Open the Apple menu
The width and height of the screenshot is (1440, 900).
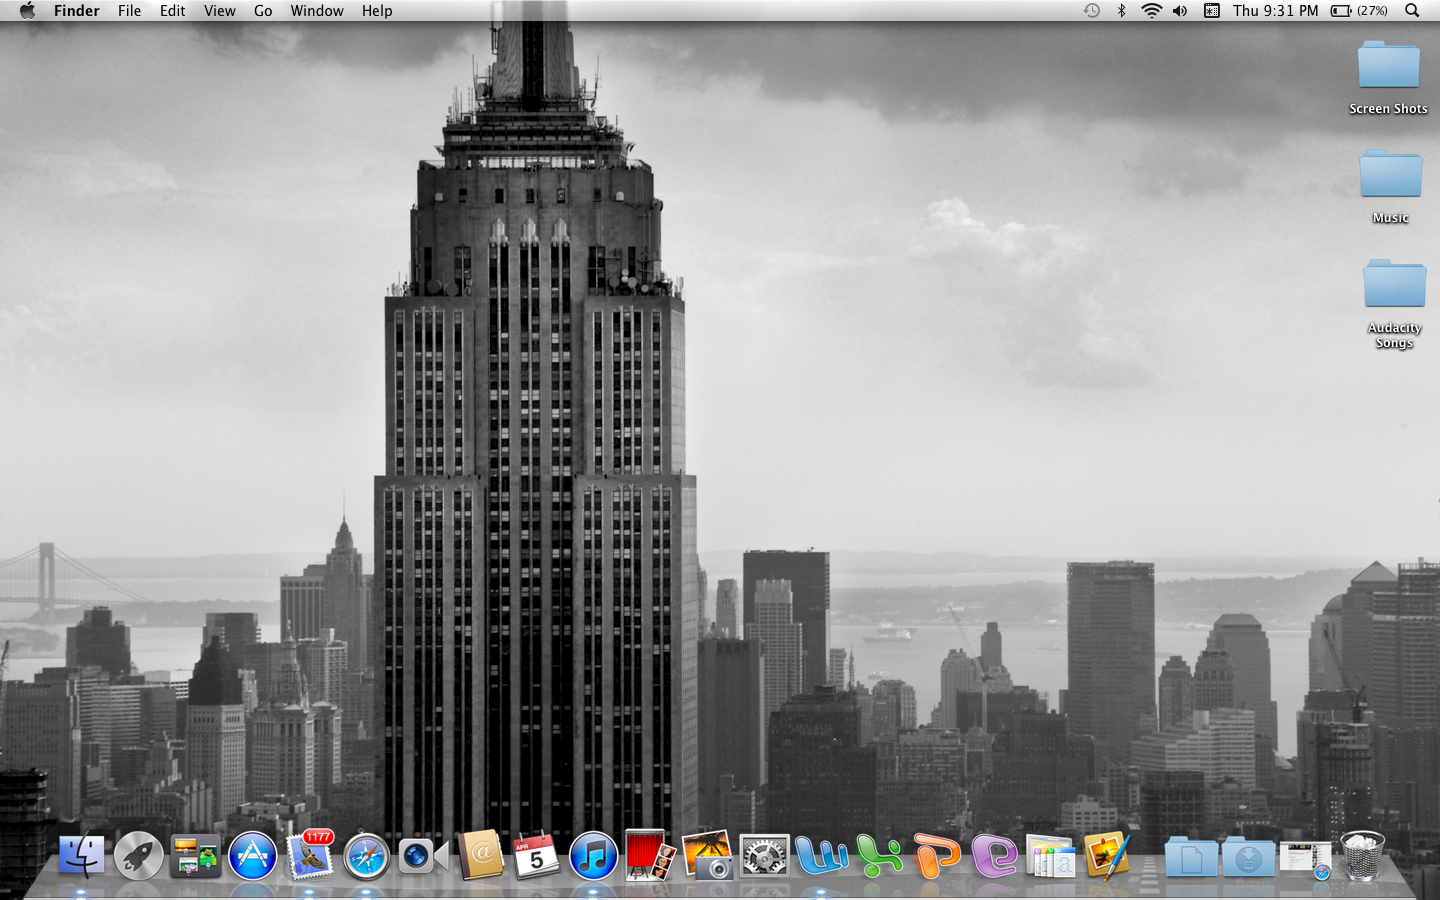[x=27, y=11]
